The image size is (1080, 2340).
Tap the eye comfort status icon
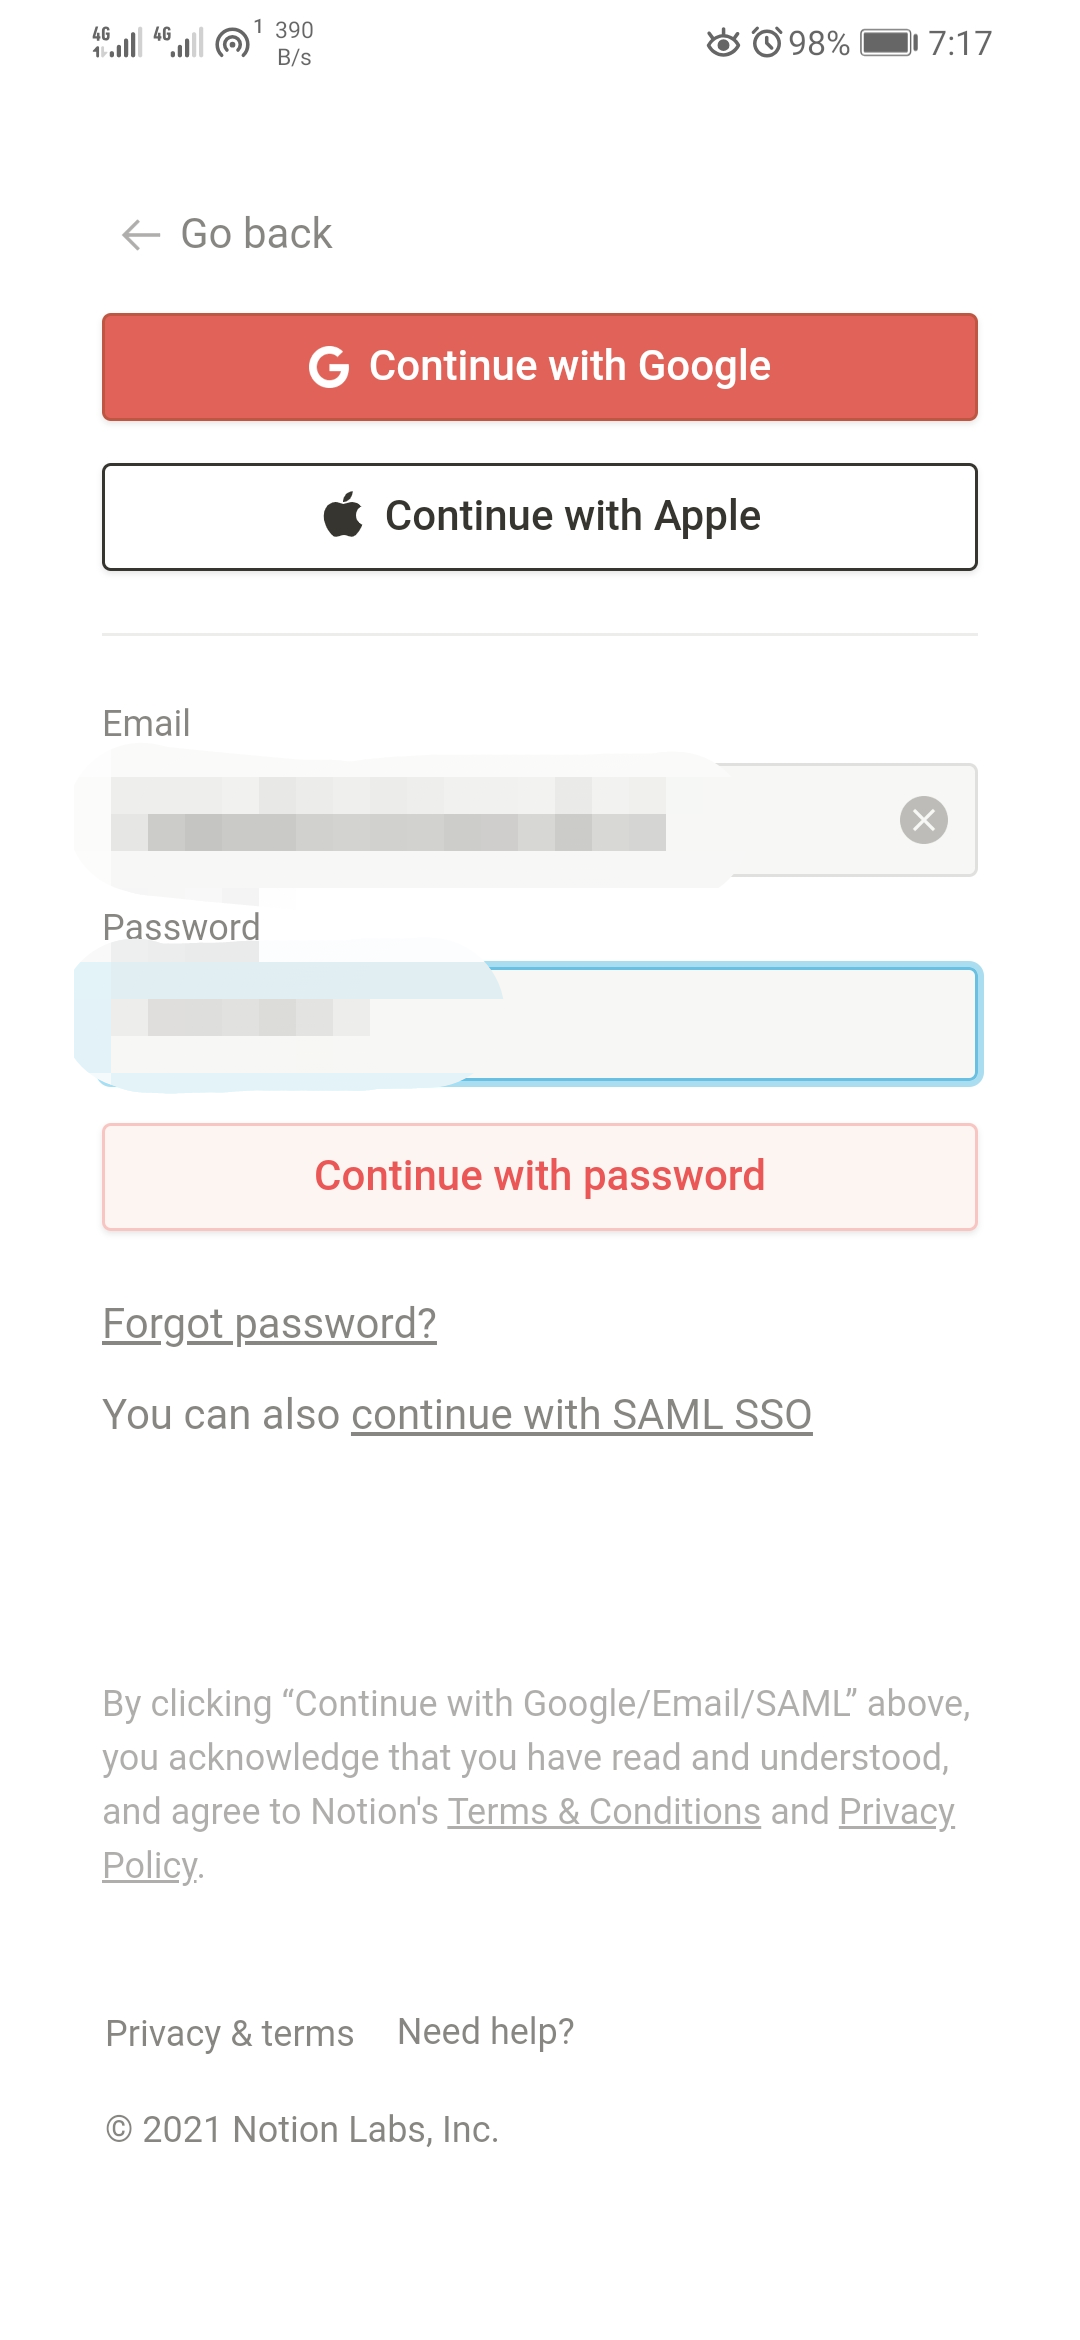(723, 43)
